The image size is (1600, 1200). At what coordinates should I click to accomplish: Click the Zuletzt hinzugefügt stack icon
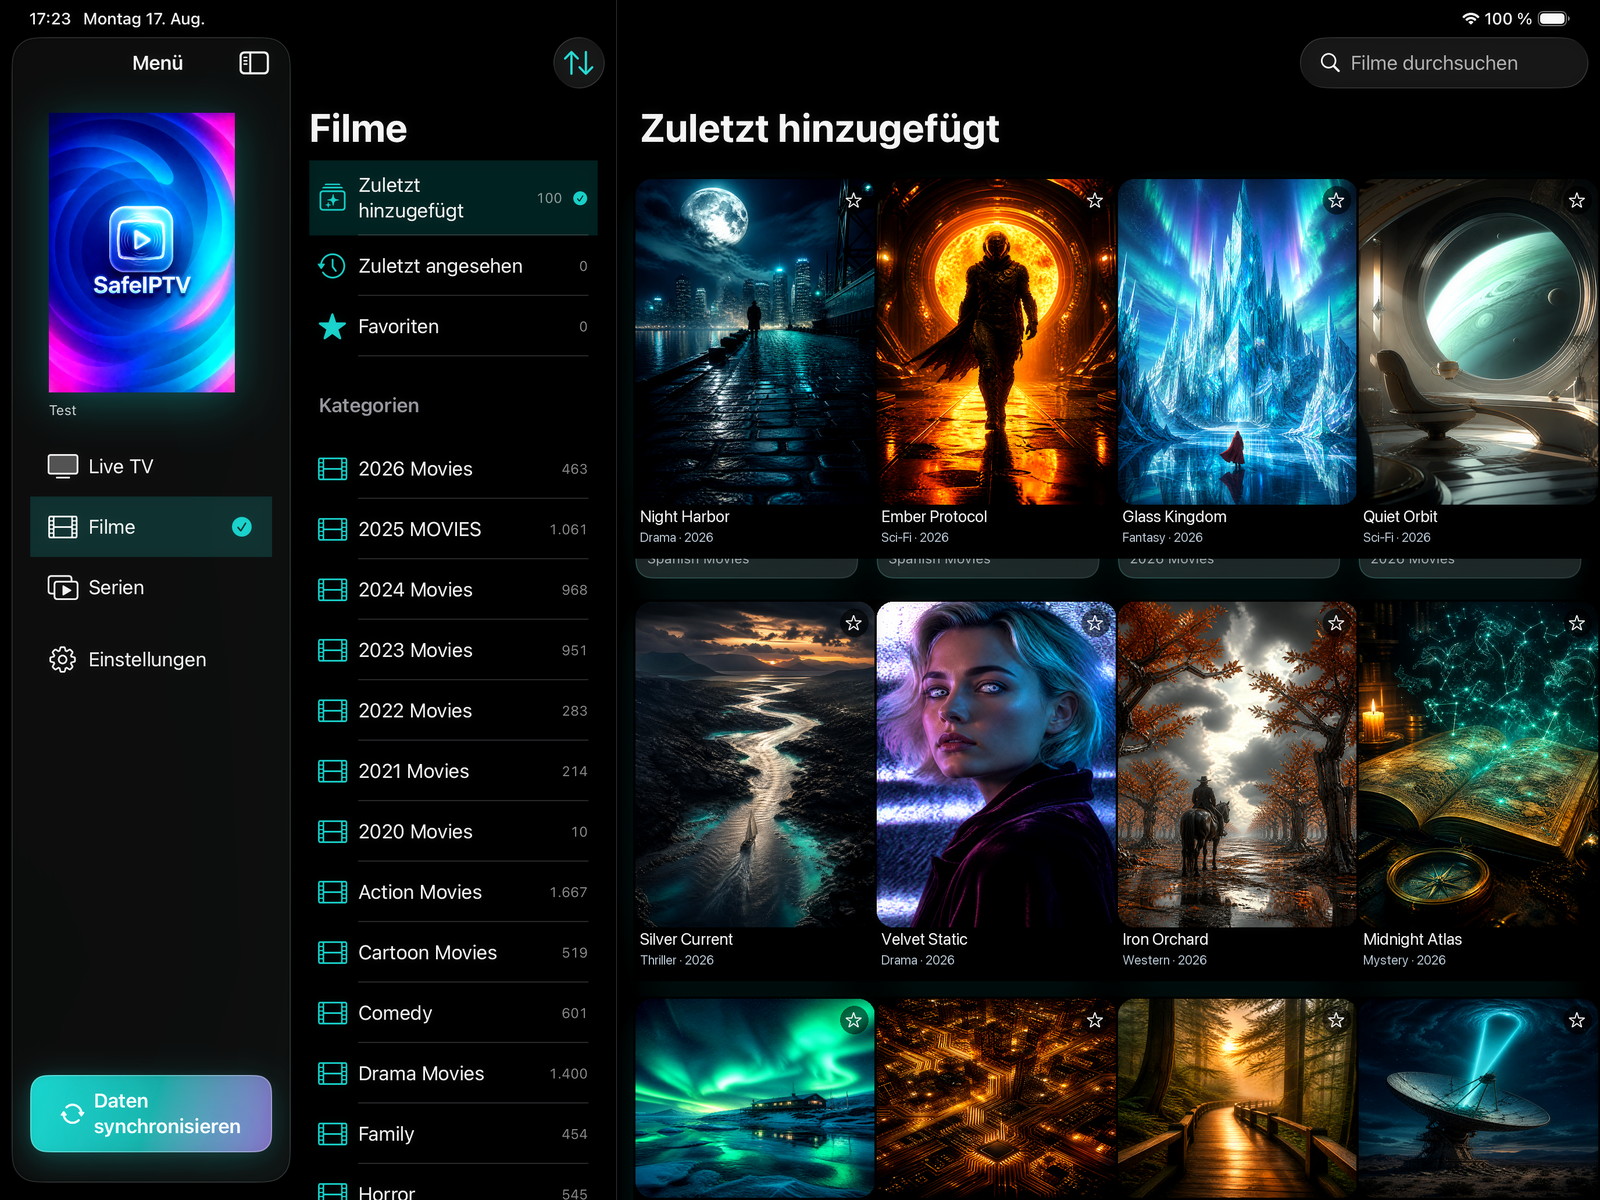coord(332,198)
